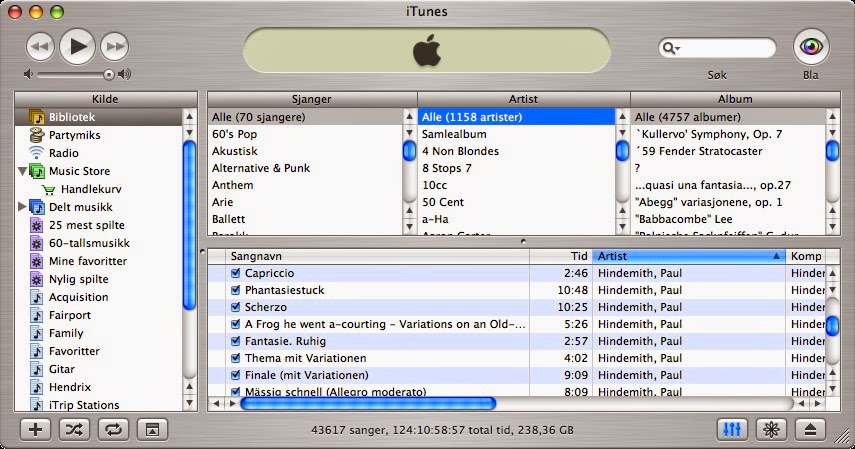The height and width of the screenshot is (449, 855).
Task: Select Delt musikk source
Action: coord(81,207)
